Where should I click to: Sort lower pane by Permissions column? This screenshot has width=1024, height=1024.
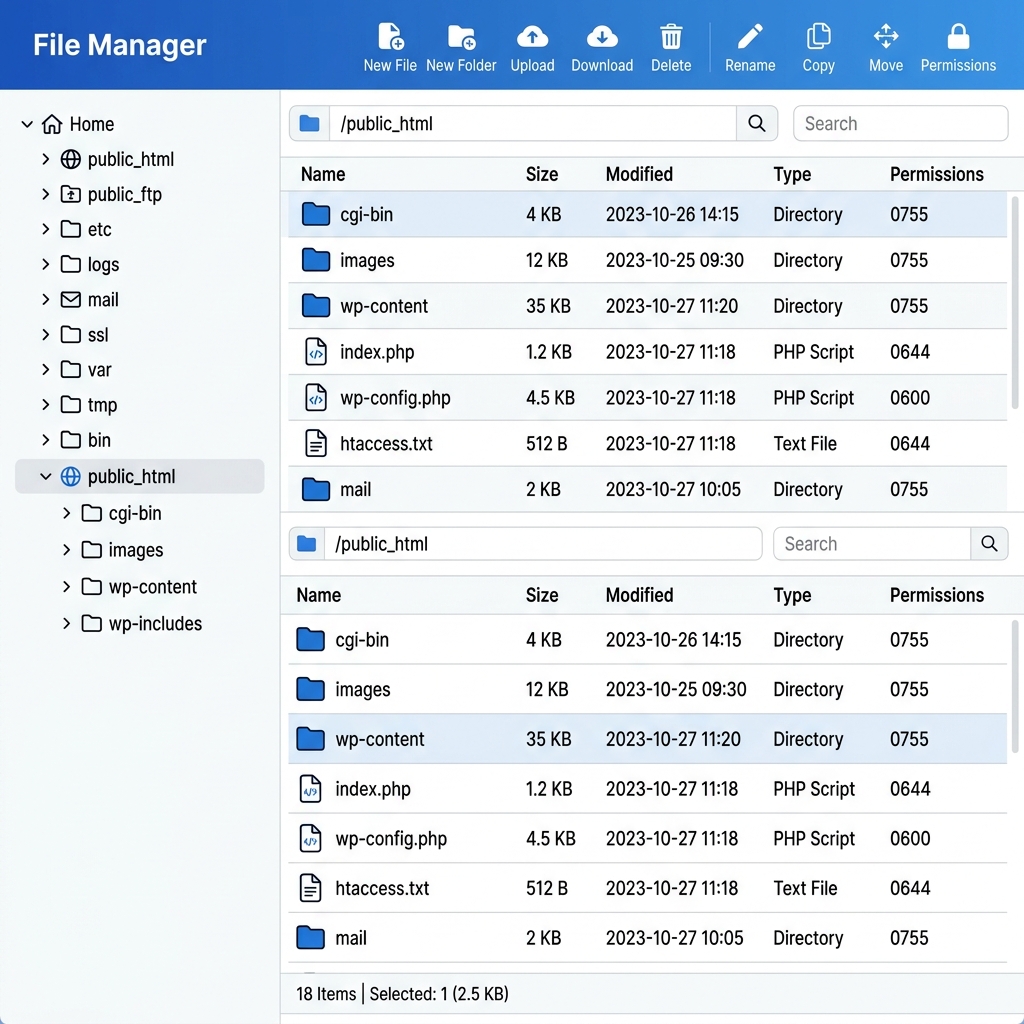[936, 595]
